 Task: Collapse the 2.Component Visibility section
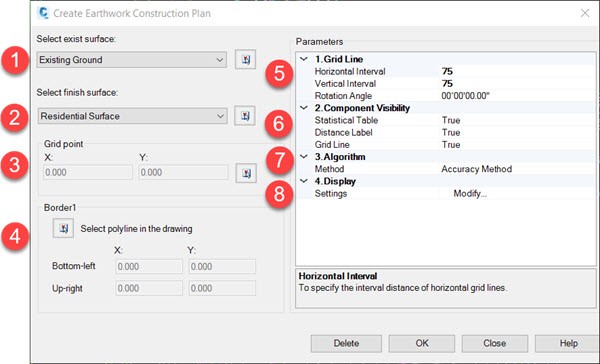pos(304,108)
